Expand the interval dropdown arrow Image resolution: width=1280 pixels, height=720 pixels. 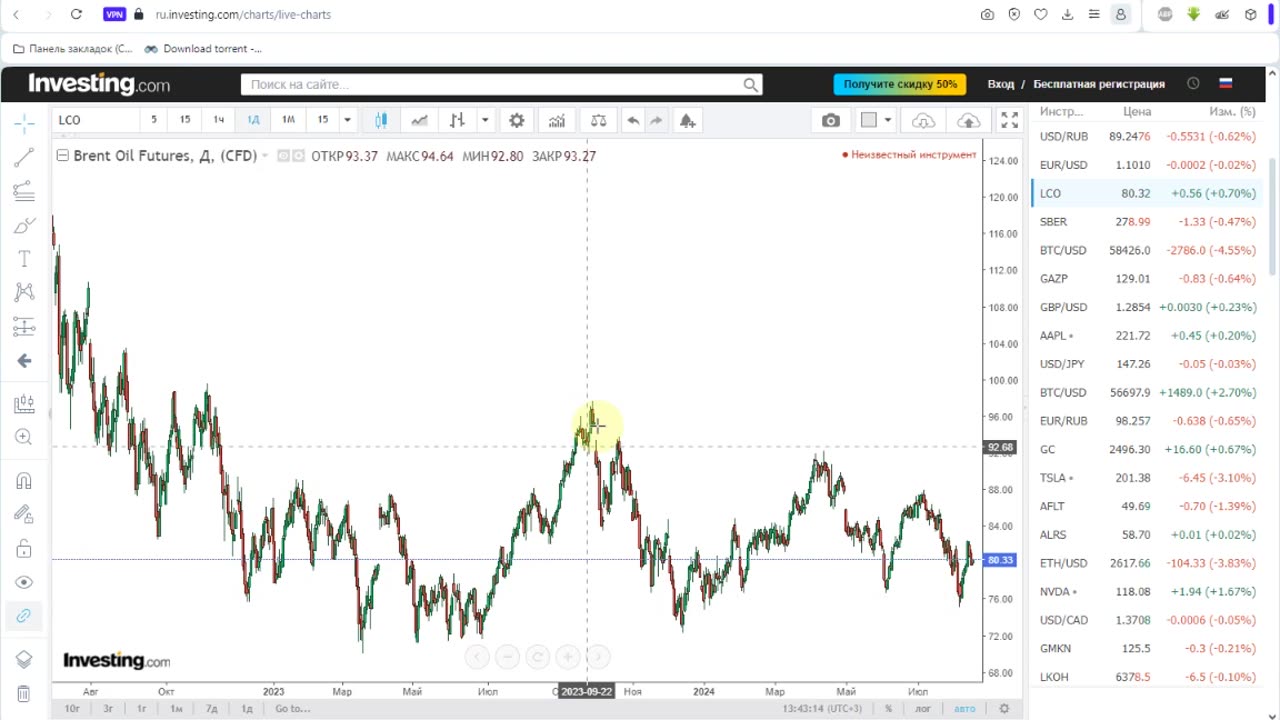(347, 120)
